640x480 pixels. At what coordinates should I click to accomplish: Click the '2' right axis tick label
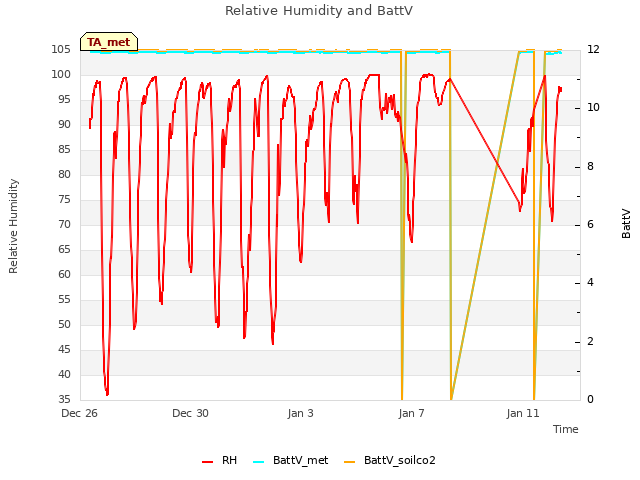tap(590, 341)
